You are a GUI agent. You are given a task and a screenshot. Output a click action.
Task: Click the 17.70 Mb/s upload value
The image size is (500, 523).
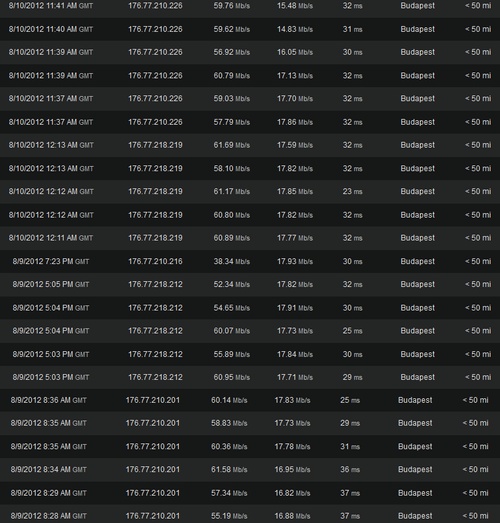tap(295, 99)
